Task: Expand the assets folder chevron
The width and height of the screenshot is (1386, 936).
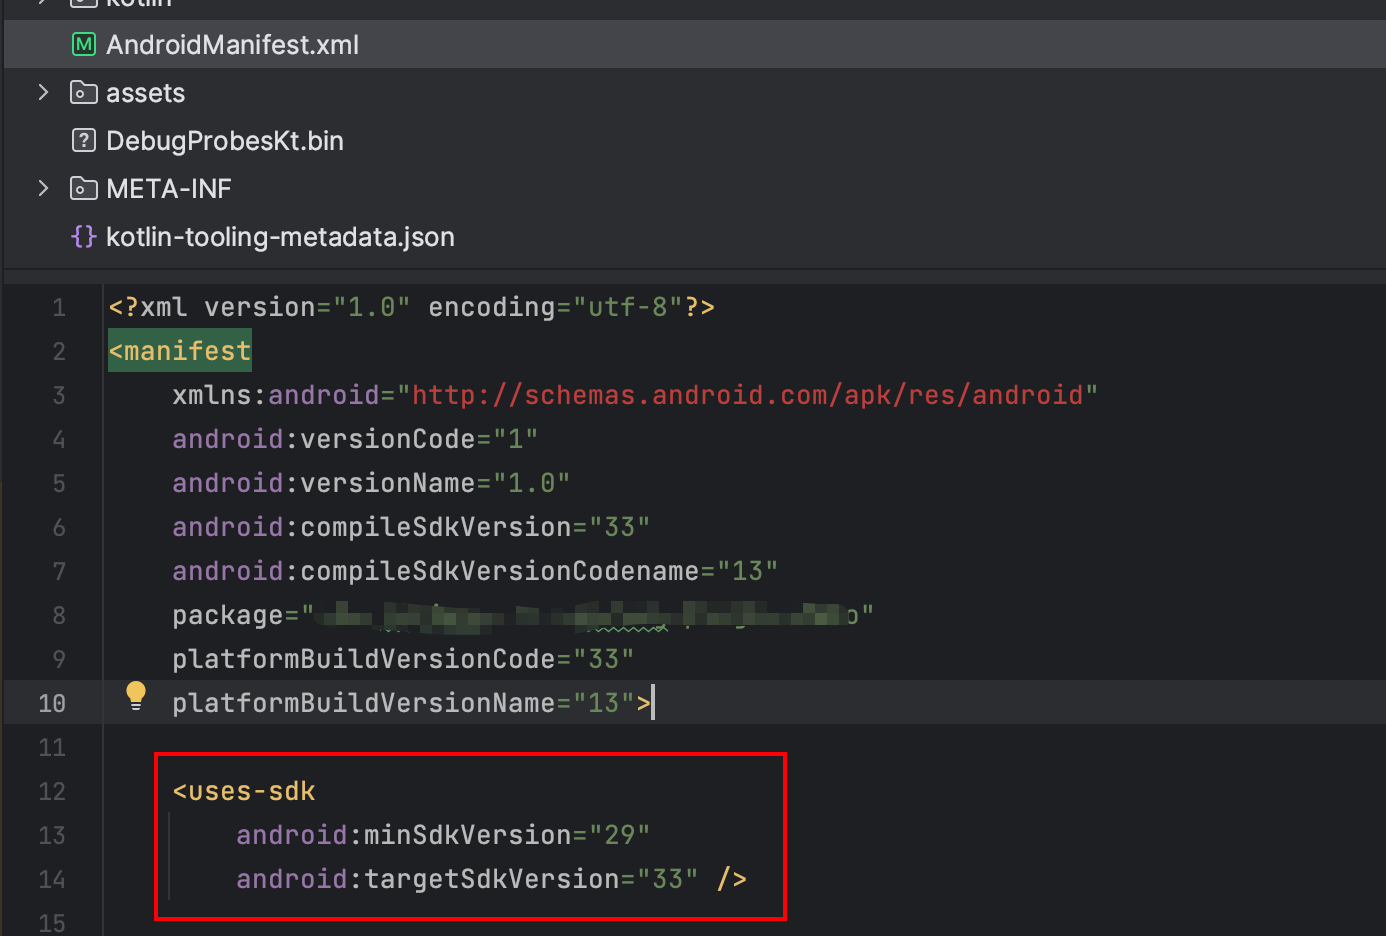Action: pos(43,92)
